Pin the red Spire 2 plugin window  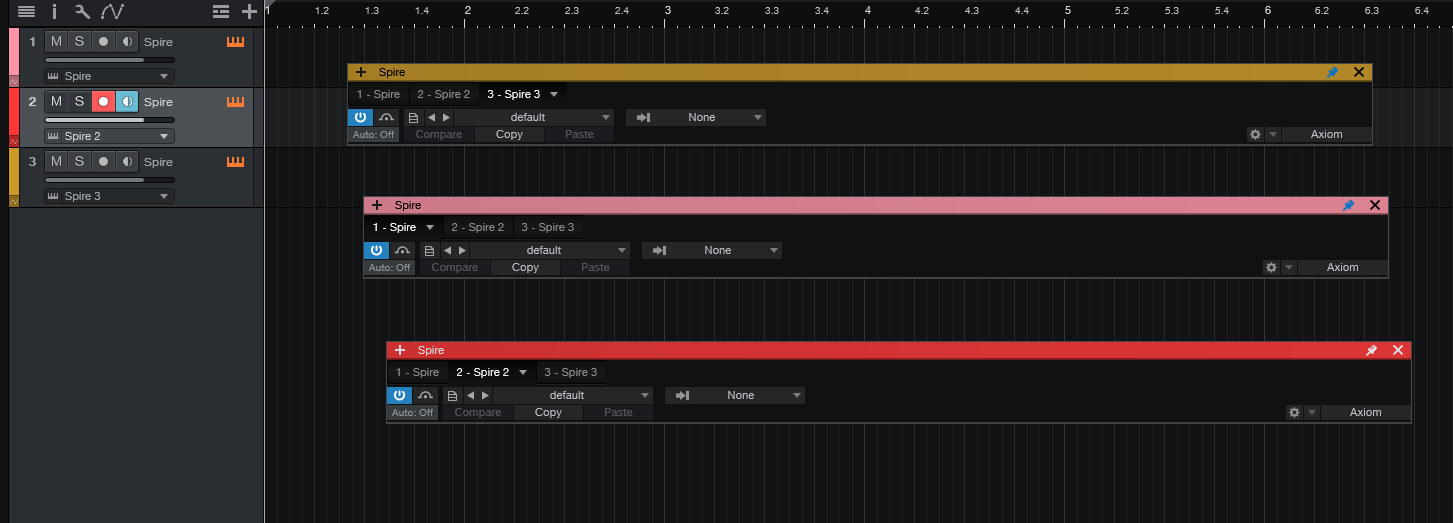tap(1371, 350)
